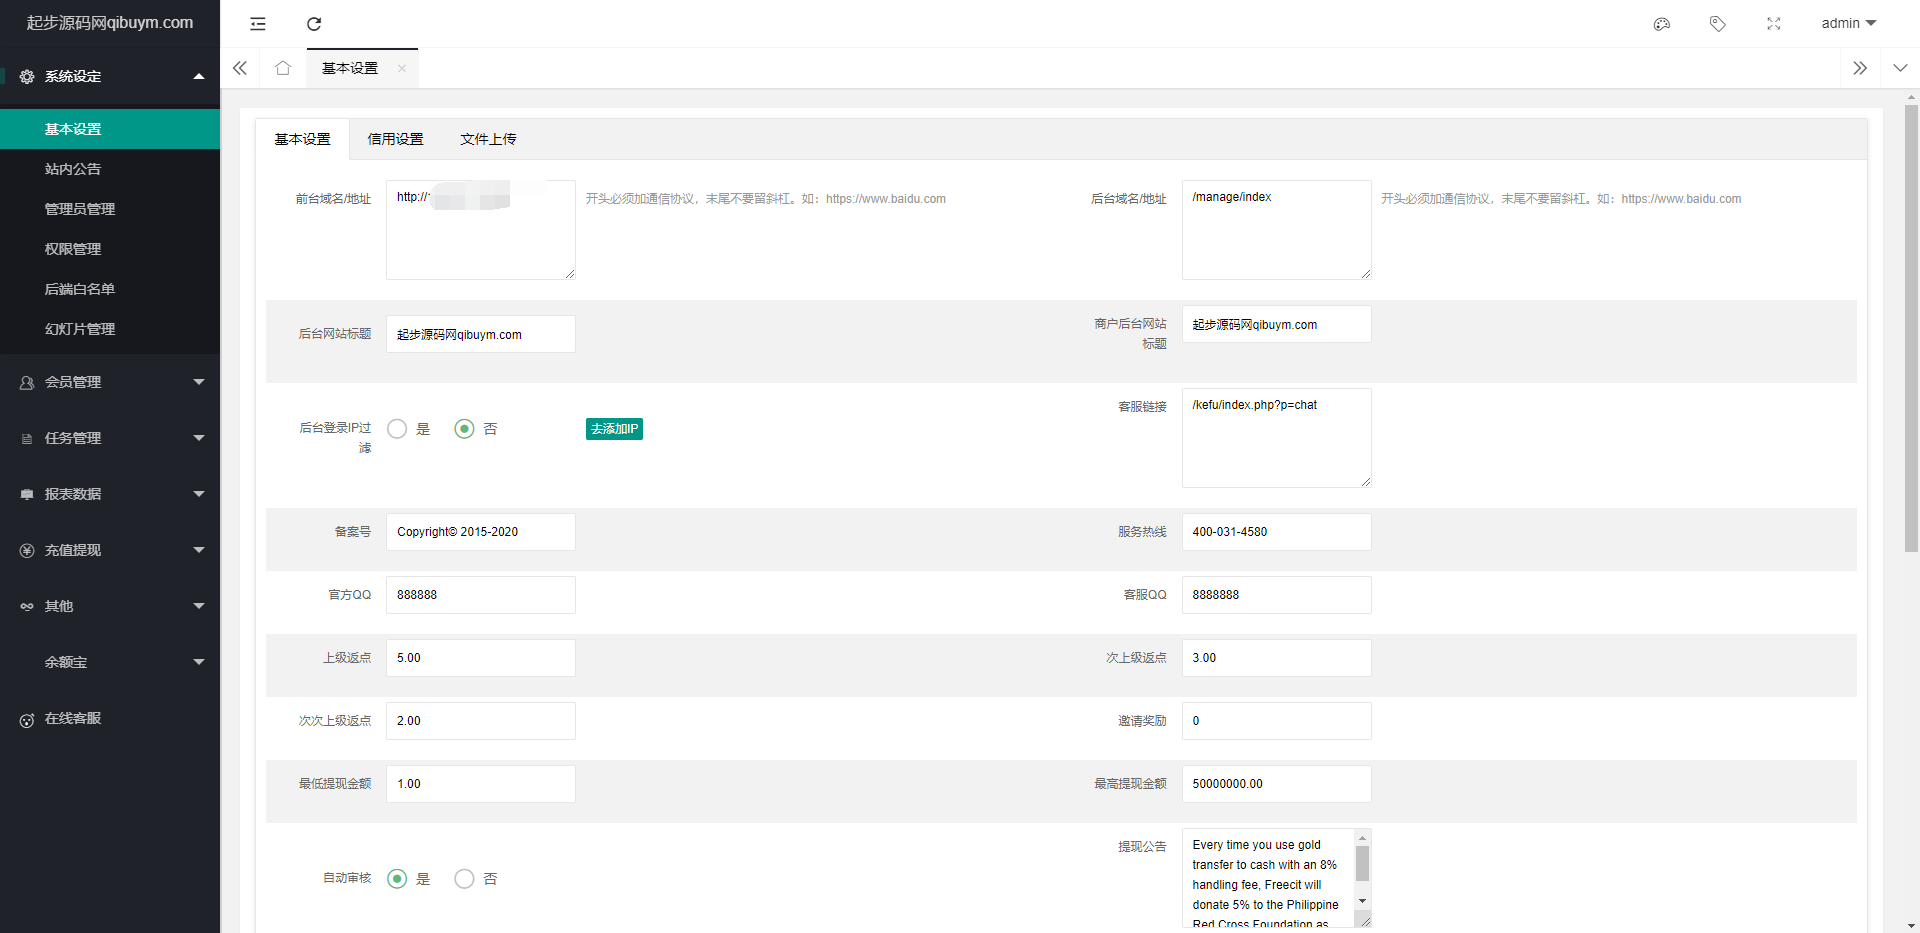Expand the 充值提现 sidebar menu
This screenshot has height=933, width=1920.
[x=110, y=550]
